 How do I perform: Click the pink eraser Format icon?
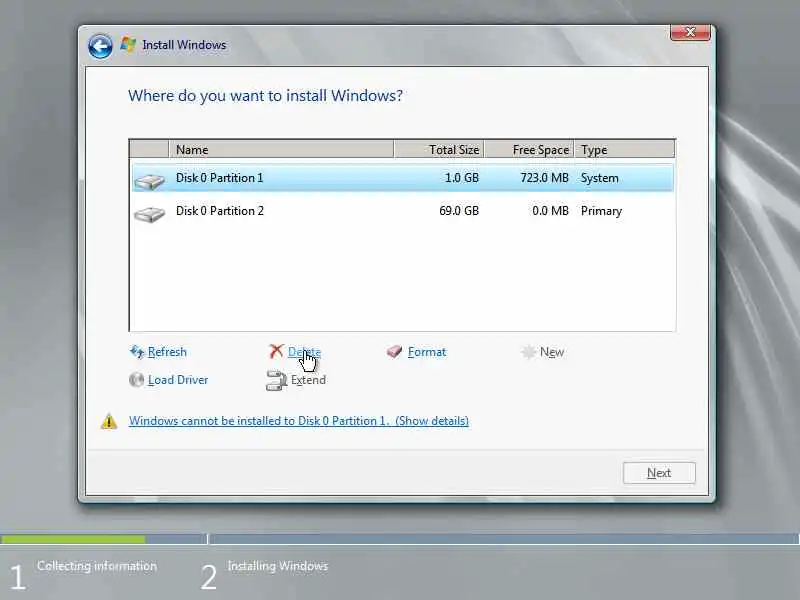coord(394,352)
